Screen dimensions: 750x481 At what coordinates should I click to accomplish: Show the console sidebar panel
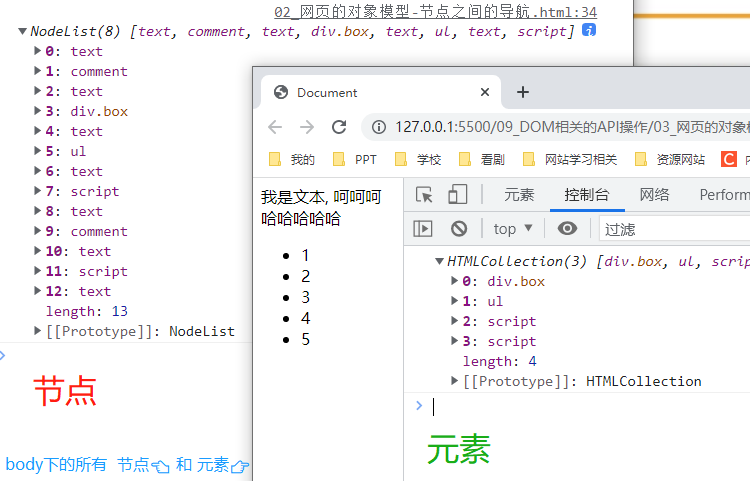pos(423,229)
